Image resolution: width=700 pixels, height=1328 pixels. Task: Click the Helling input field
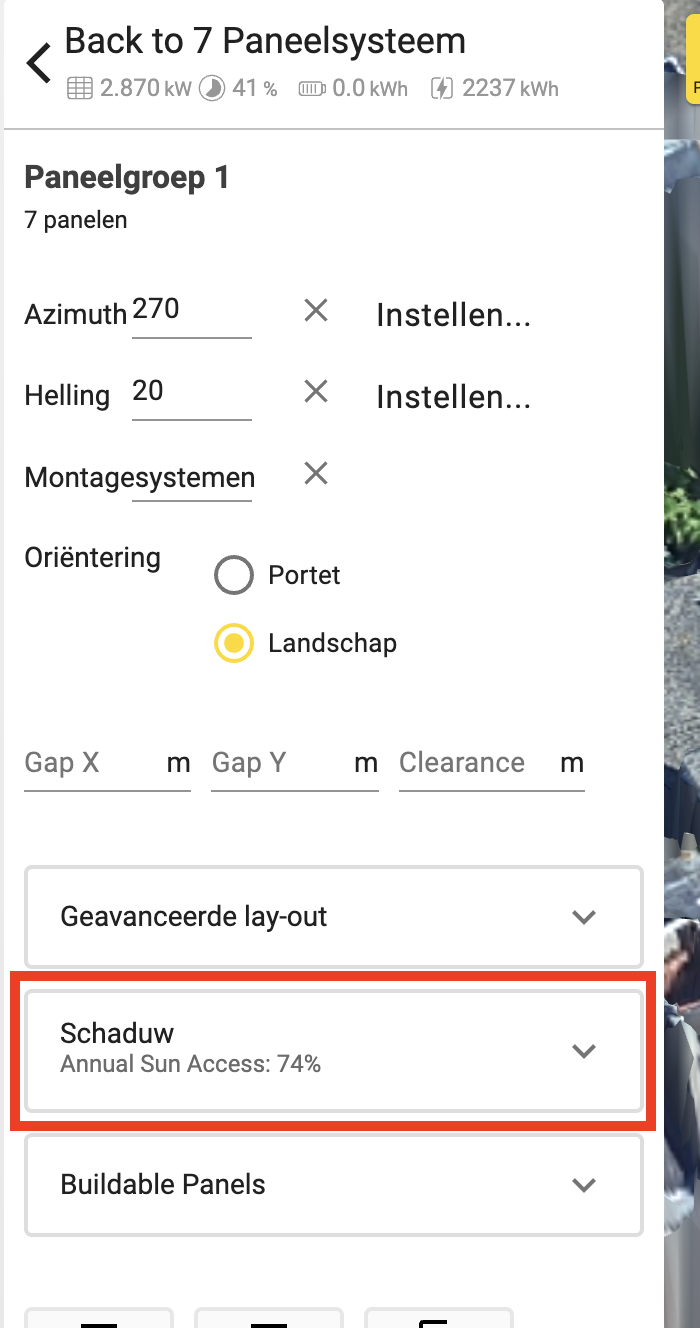192,395
